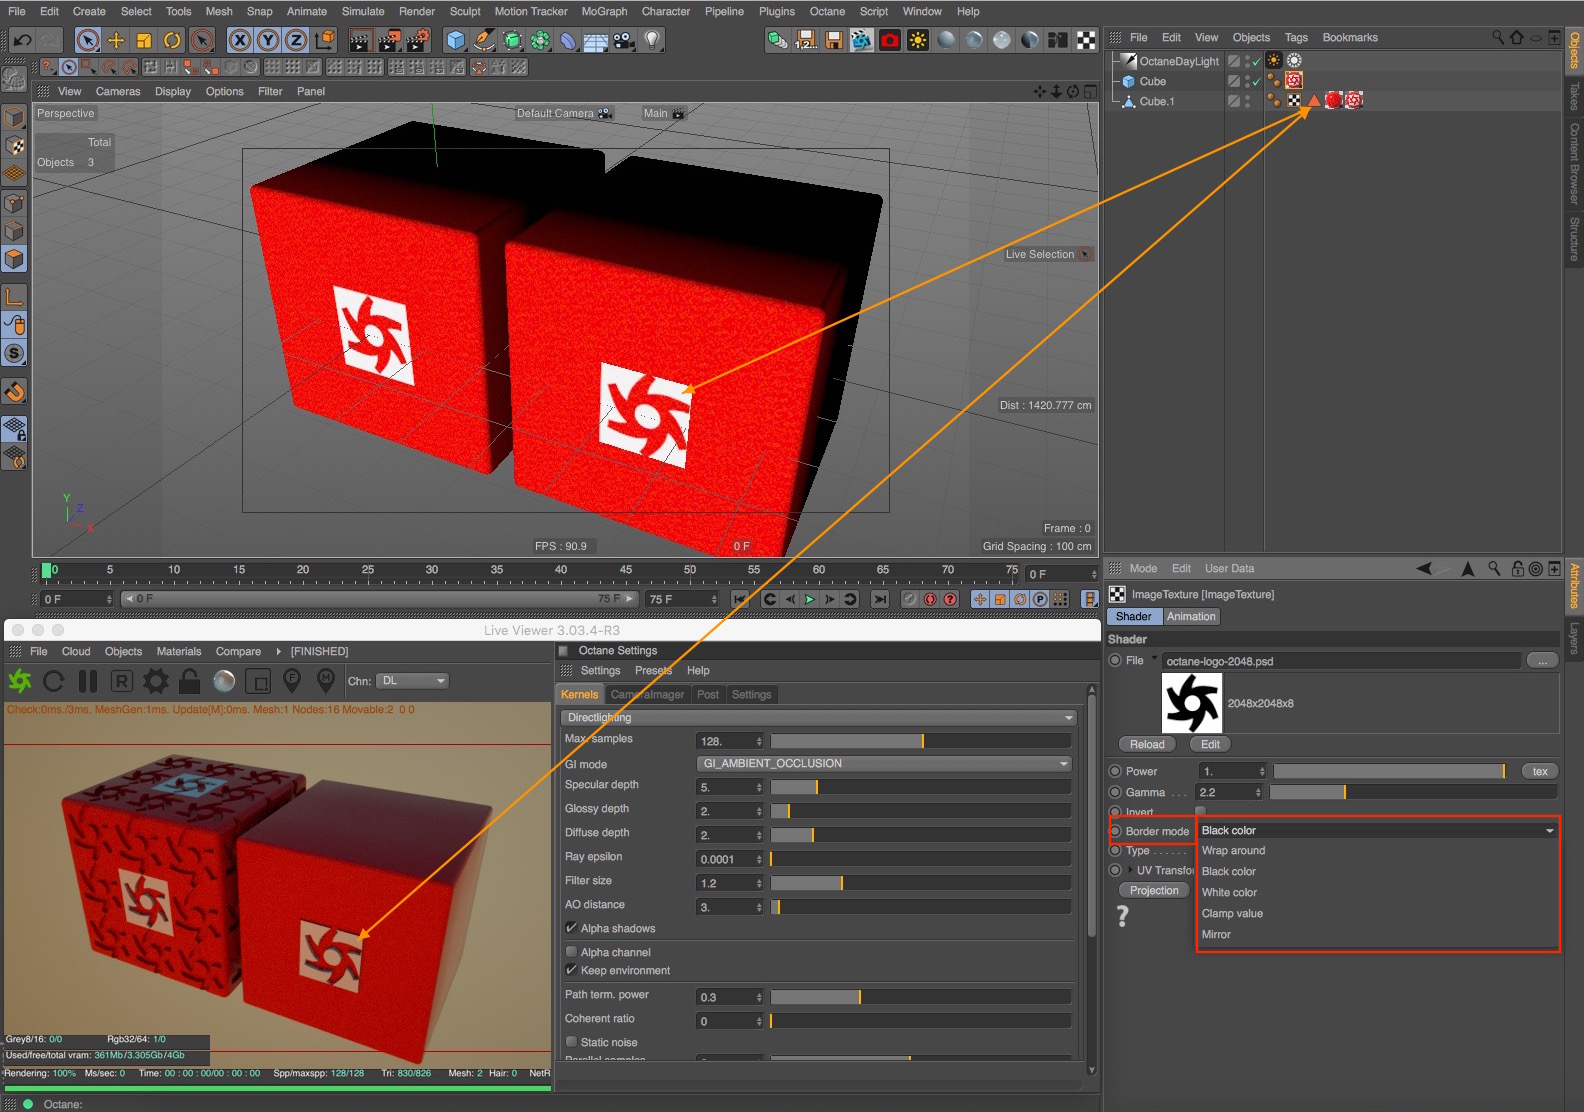Select the Rotate tool in the top toolbar
1584x1112 pixels.
173,40
